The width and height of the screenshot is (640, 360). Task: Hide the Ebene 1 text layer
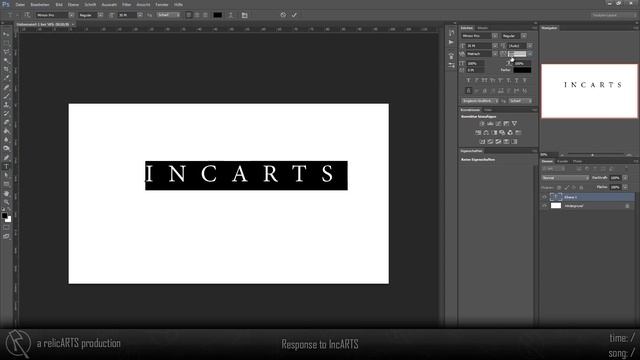pyautogui.click(x=544, y=197)
